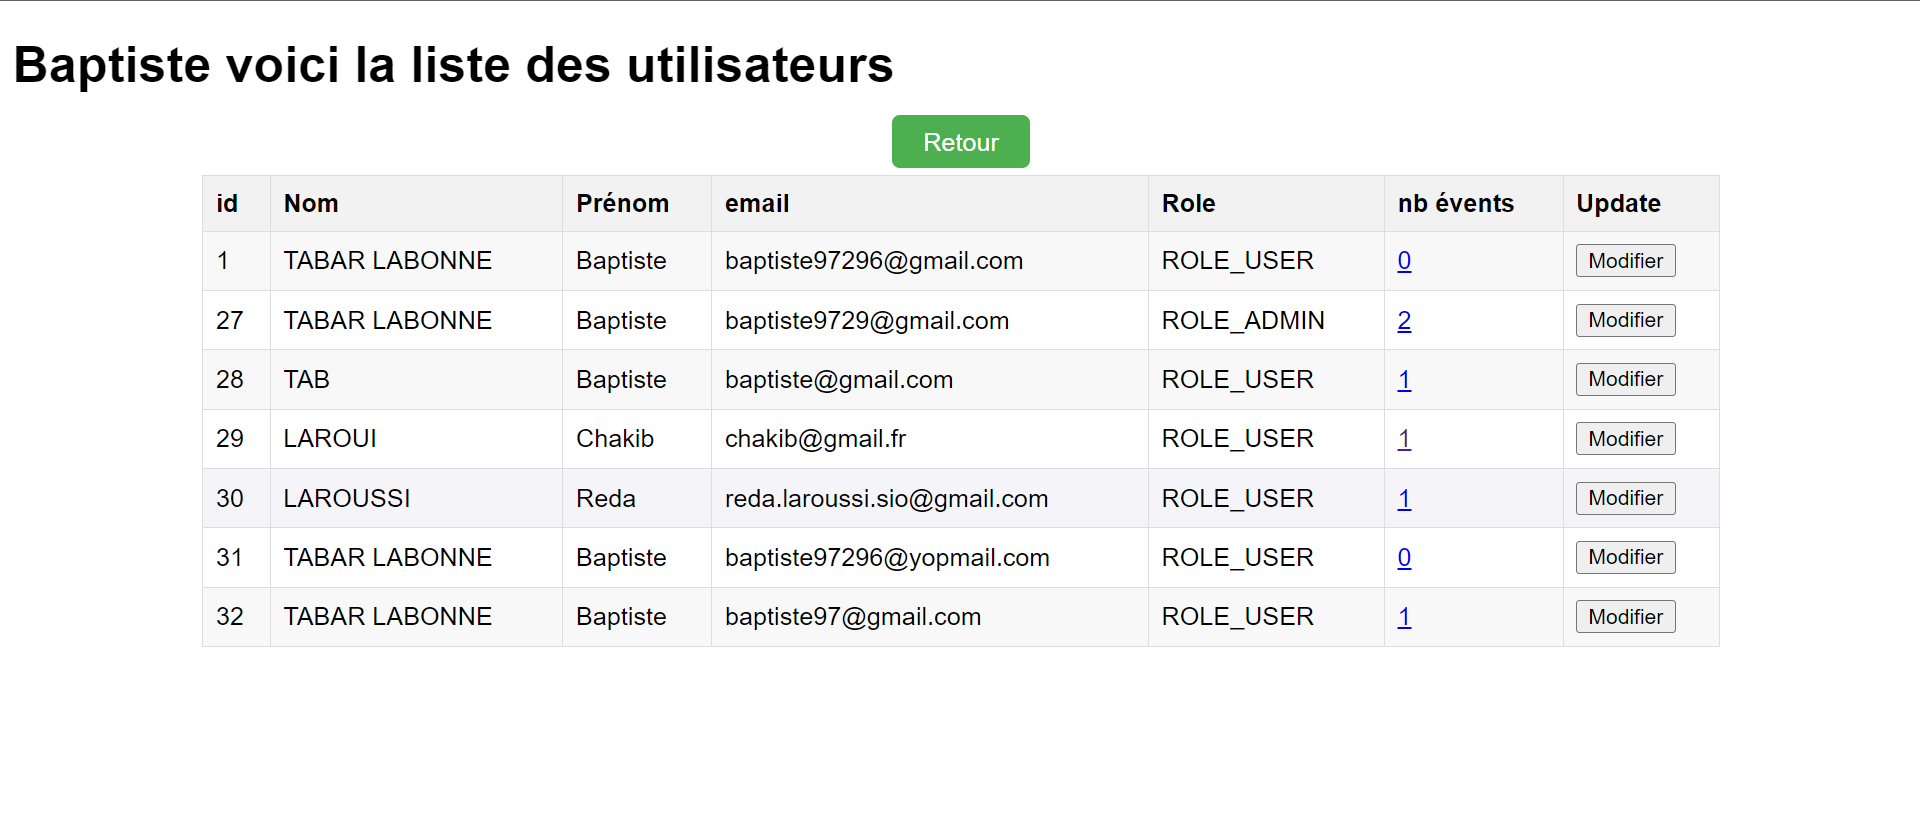1920x815 pixels.
Task: Click the ROLE_ADMIN cell
Action: 1242,321
